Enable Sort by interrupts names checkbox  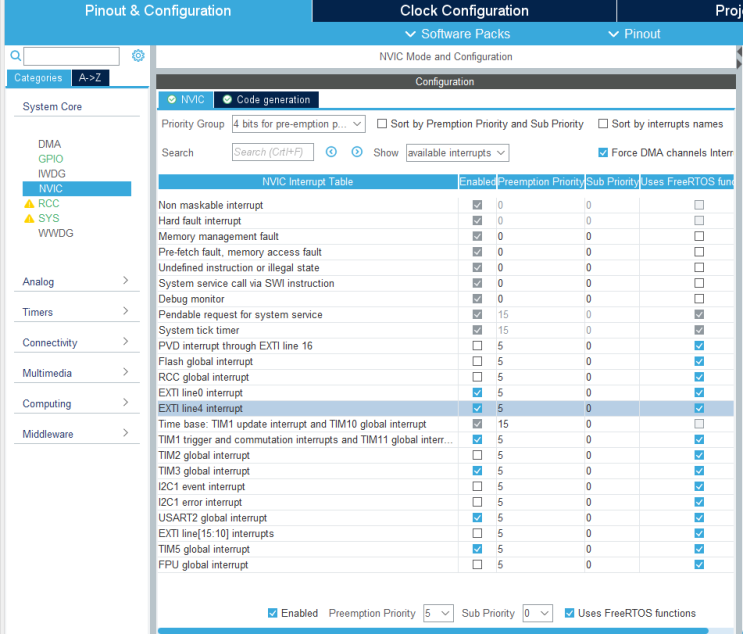click(603, 124)
